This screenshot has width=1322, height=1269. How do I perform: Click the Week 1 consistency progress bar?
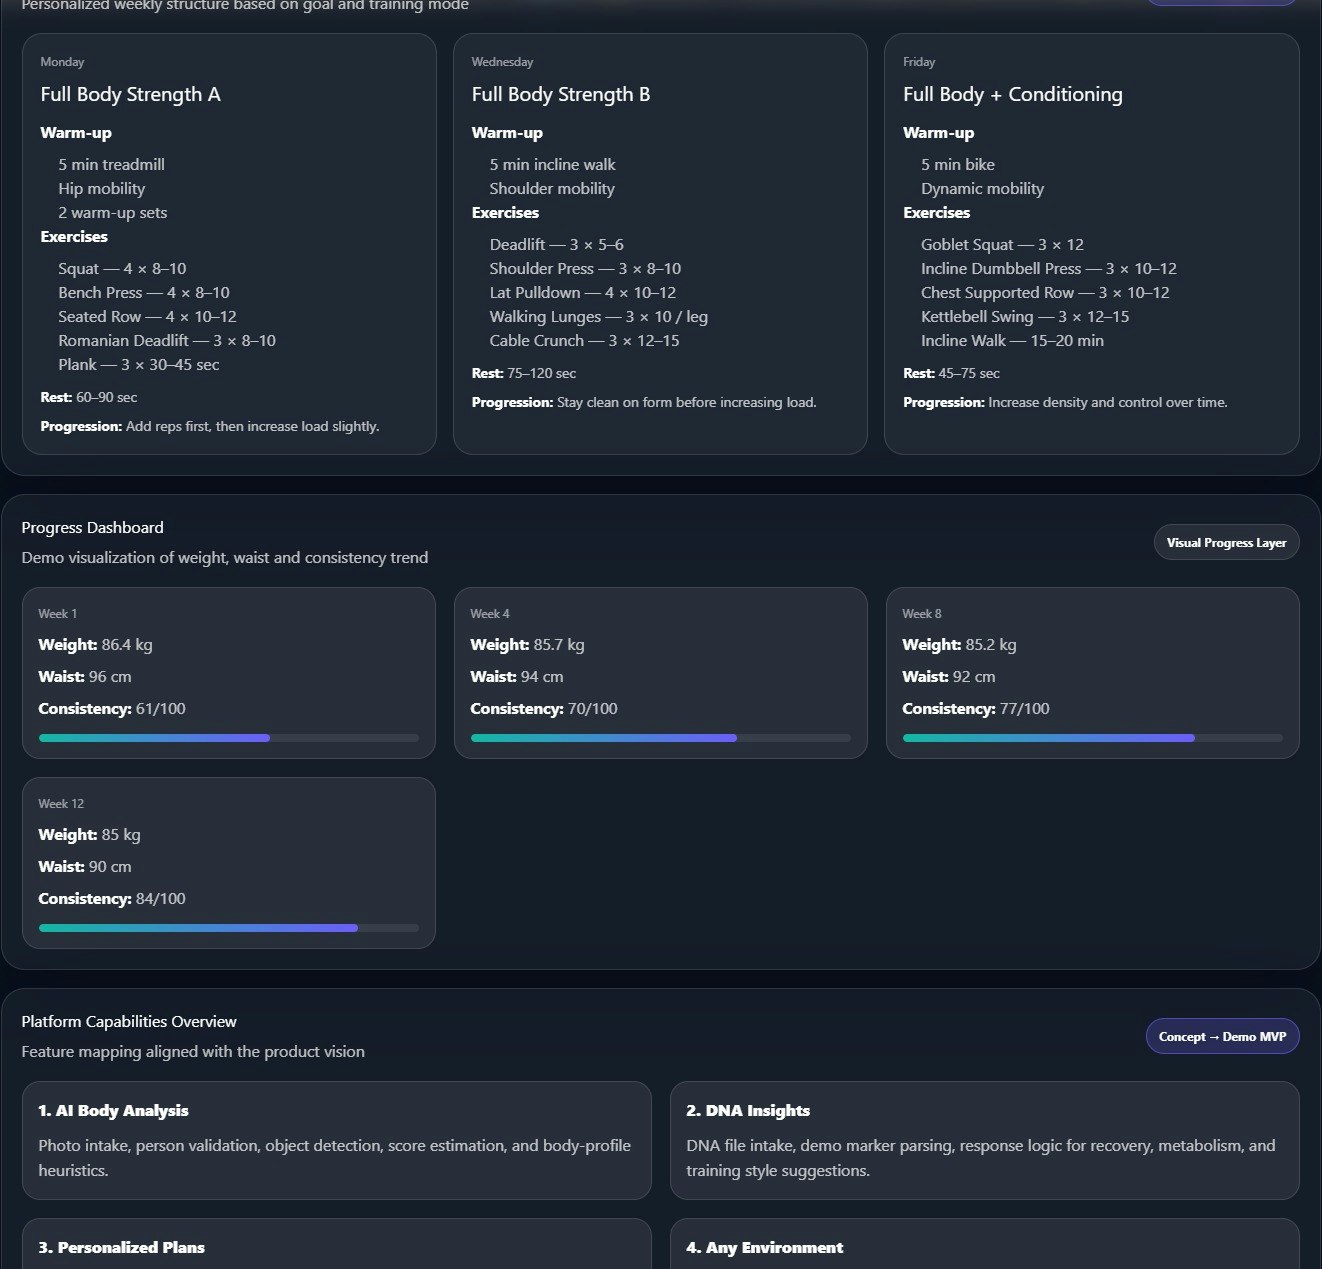point(229,737)
